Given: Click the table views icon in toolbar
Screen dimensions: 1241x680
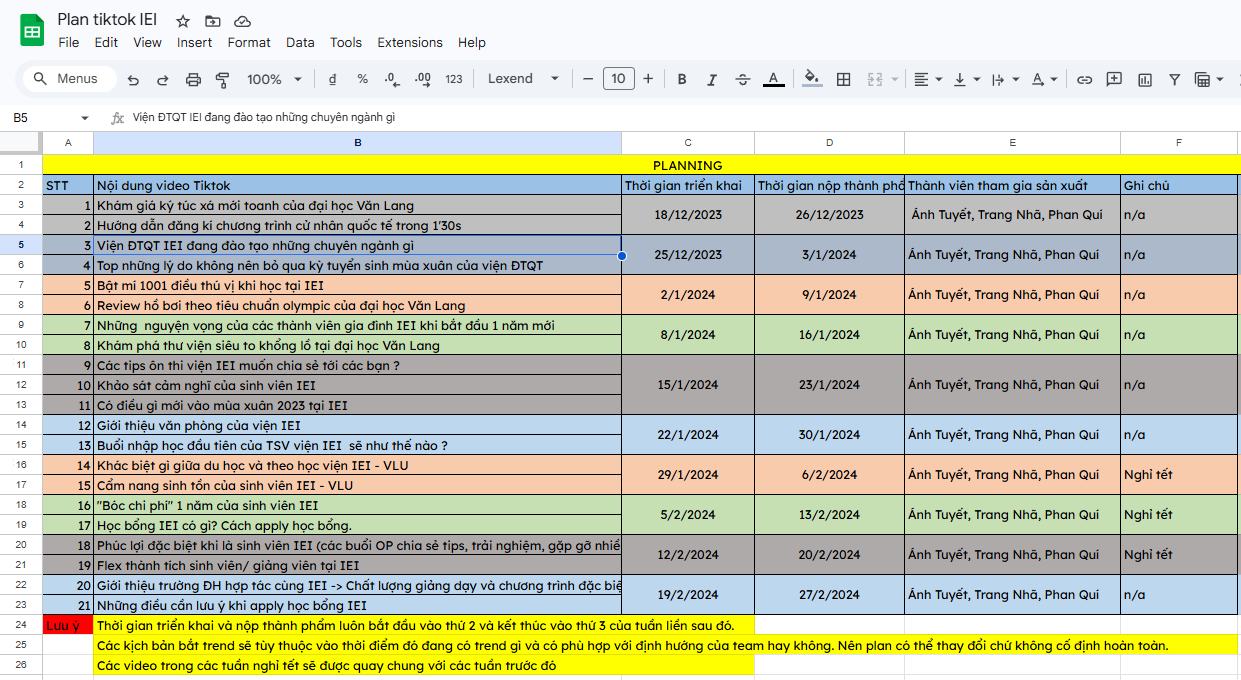Looking at the screenshot, I should tap(1202, 79).
